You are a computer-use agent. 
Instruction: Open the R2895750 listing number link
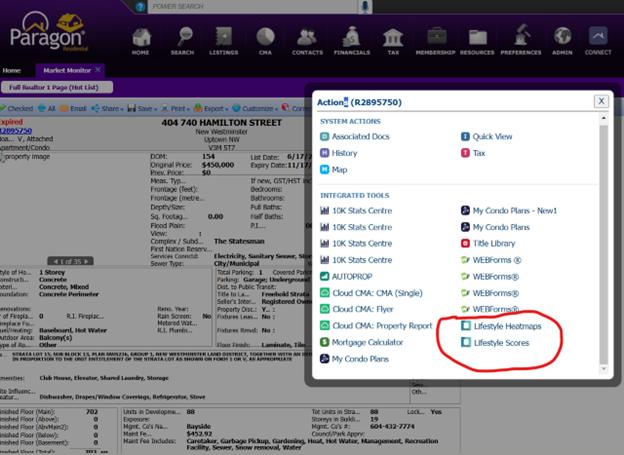[x=16, y=131]
